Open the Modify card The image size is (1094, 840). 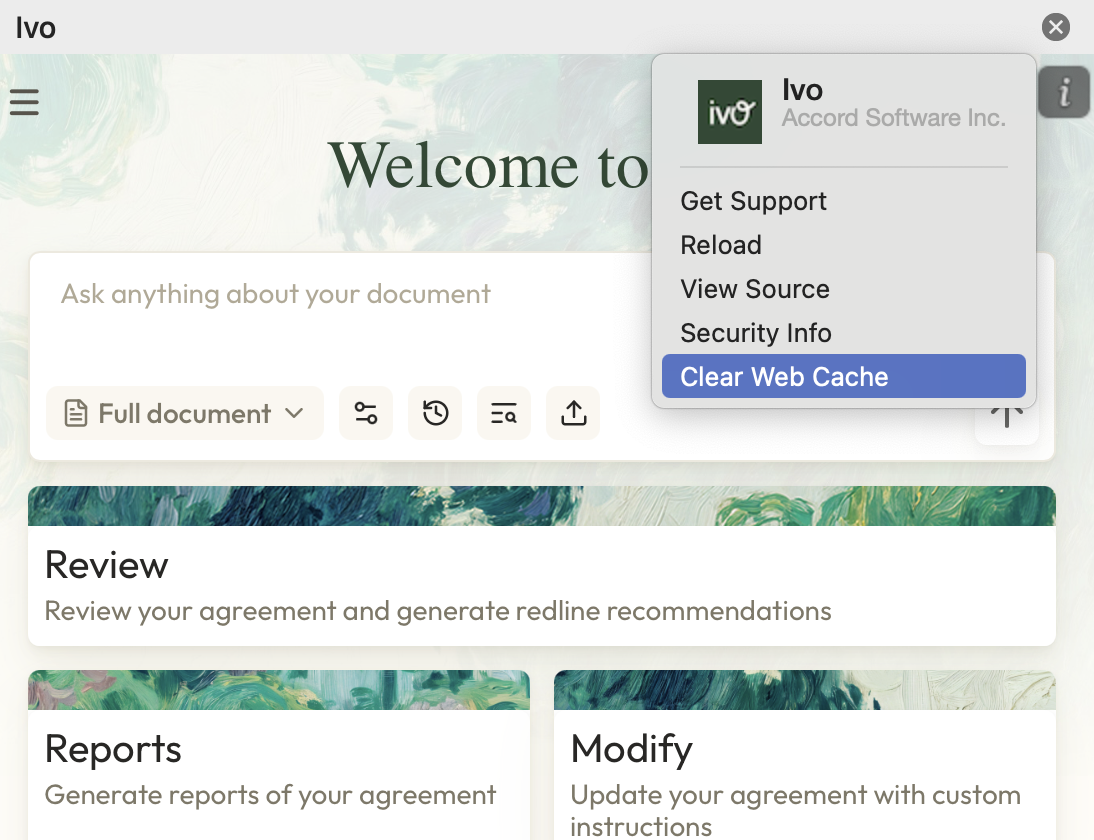pyautogui.click(x=804, y=755)
